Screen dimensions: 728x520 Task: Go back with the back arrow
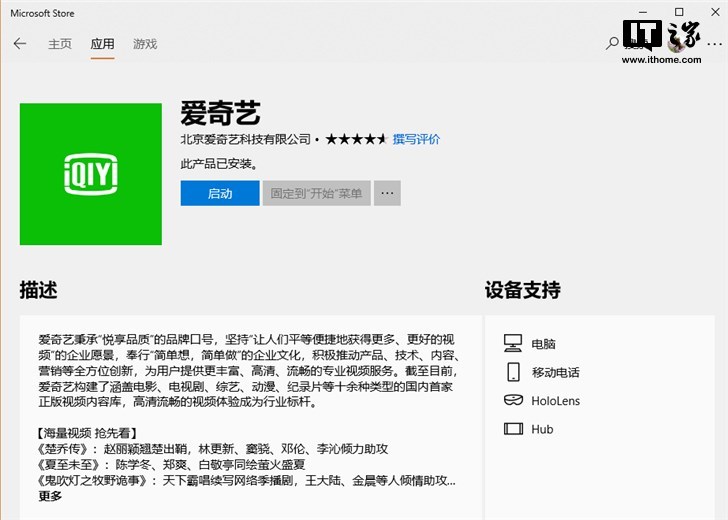20,44
